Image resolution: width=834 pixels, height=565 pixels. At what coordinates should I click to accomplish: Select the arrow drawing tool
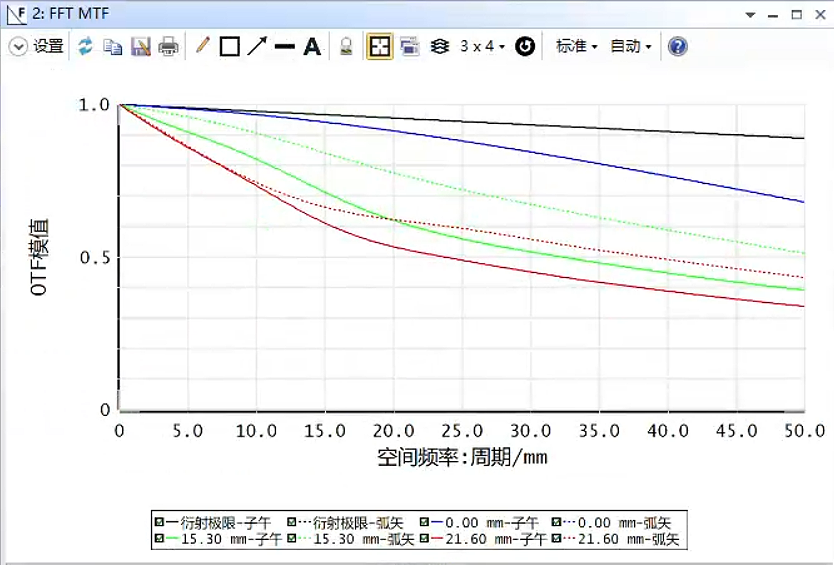pyautogui.click(x=257, y=46)
